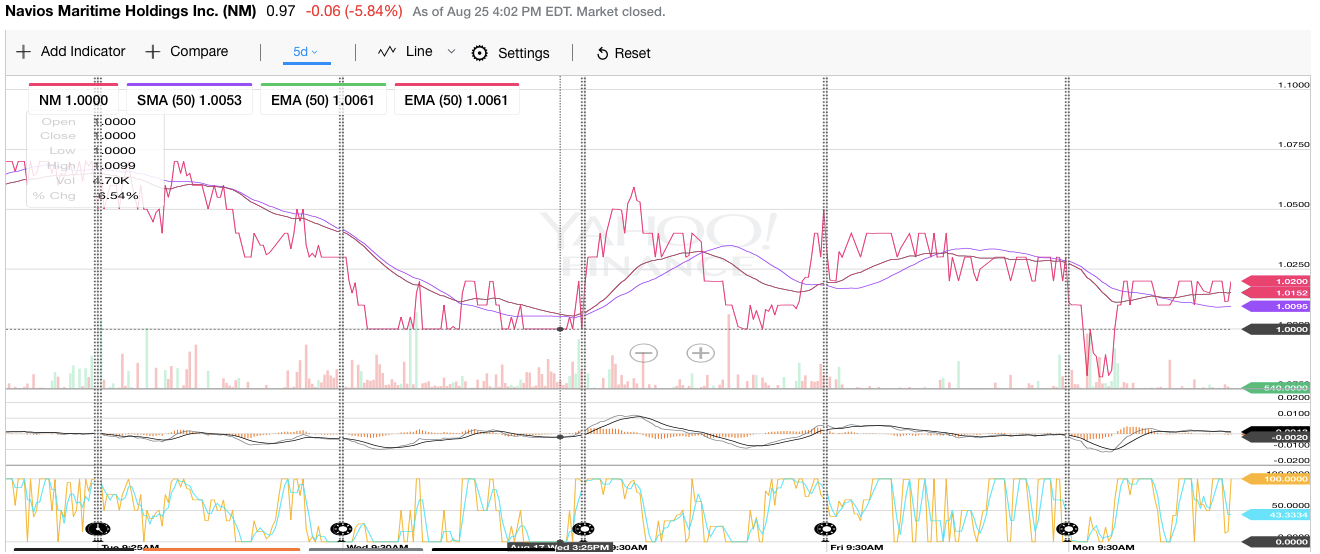
Task: Open the event marker above Fri 9:30AM
Action: 825,529
